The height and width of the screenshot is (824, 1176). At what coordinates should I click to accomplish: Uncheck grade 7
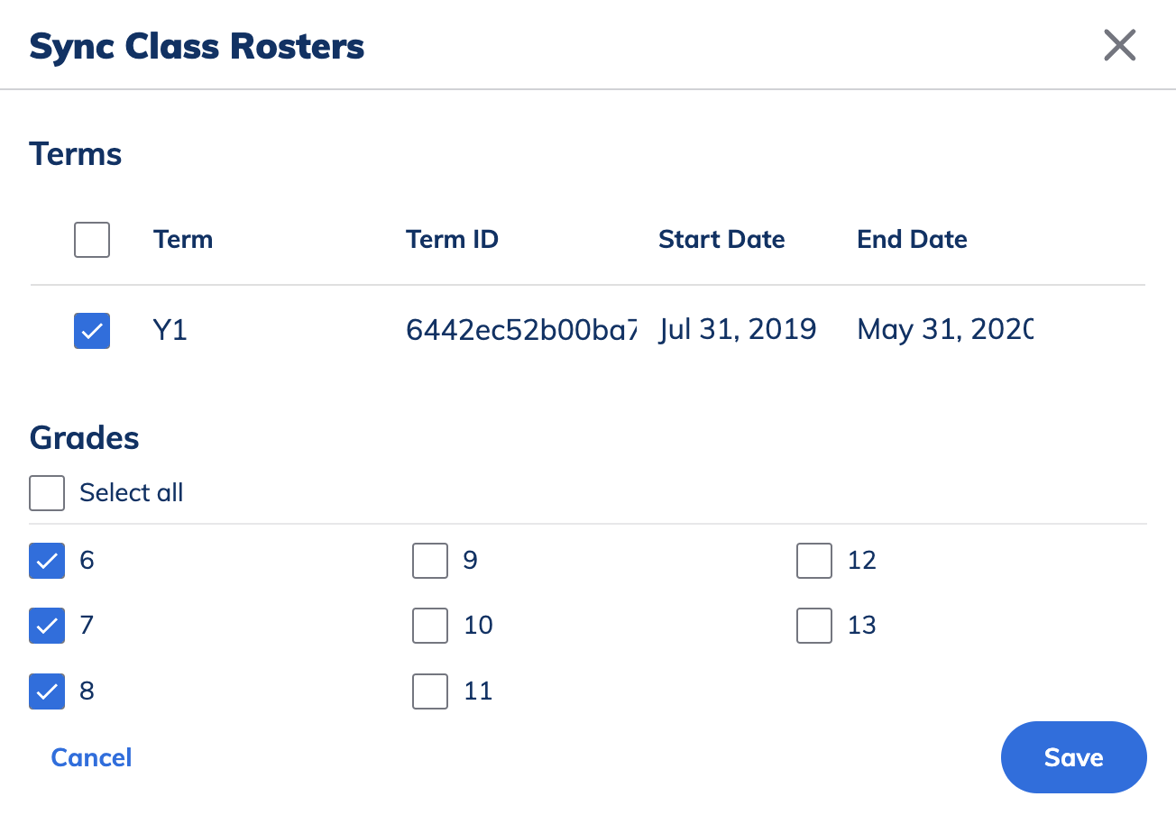pos(47,625)
